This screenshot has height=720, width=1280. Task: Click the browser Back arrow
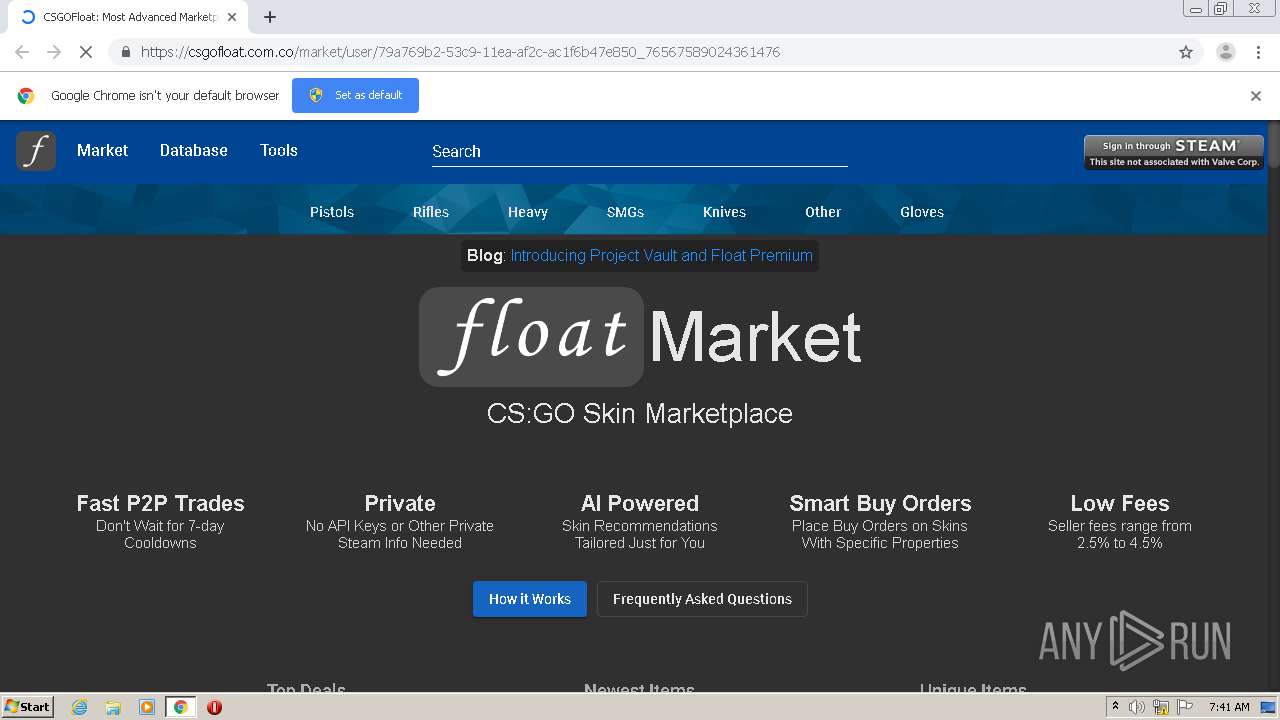[22, 52]
